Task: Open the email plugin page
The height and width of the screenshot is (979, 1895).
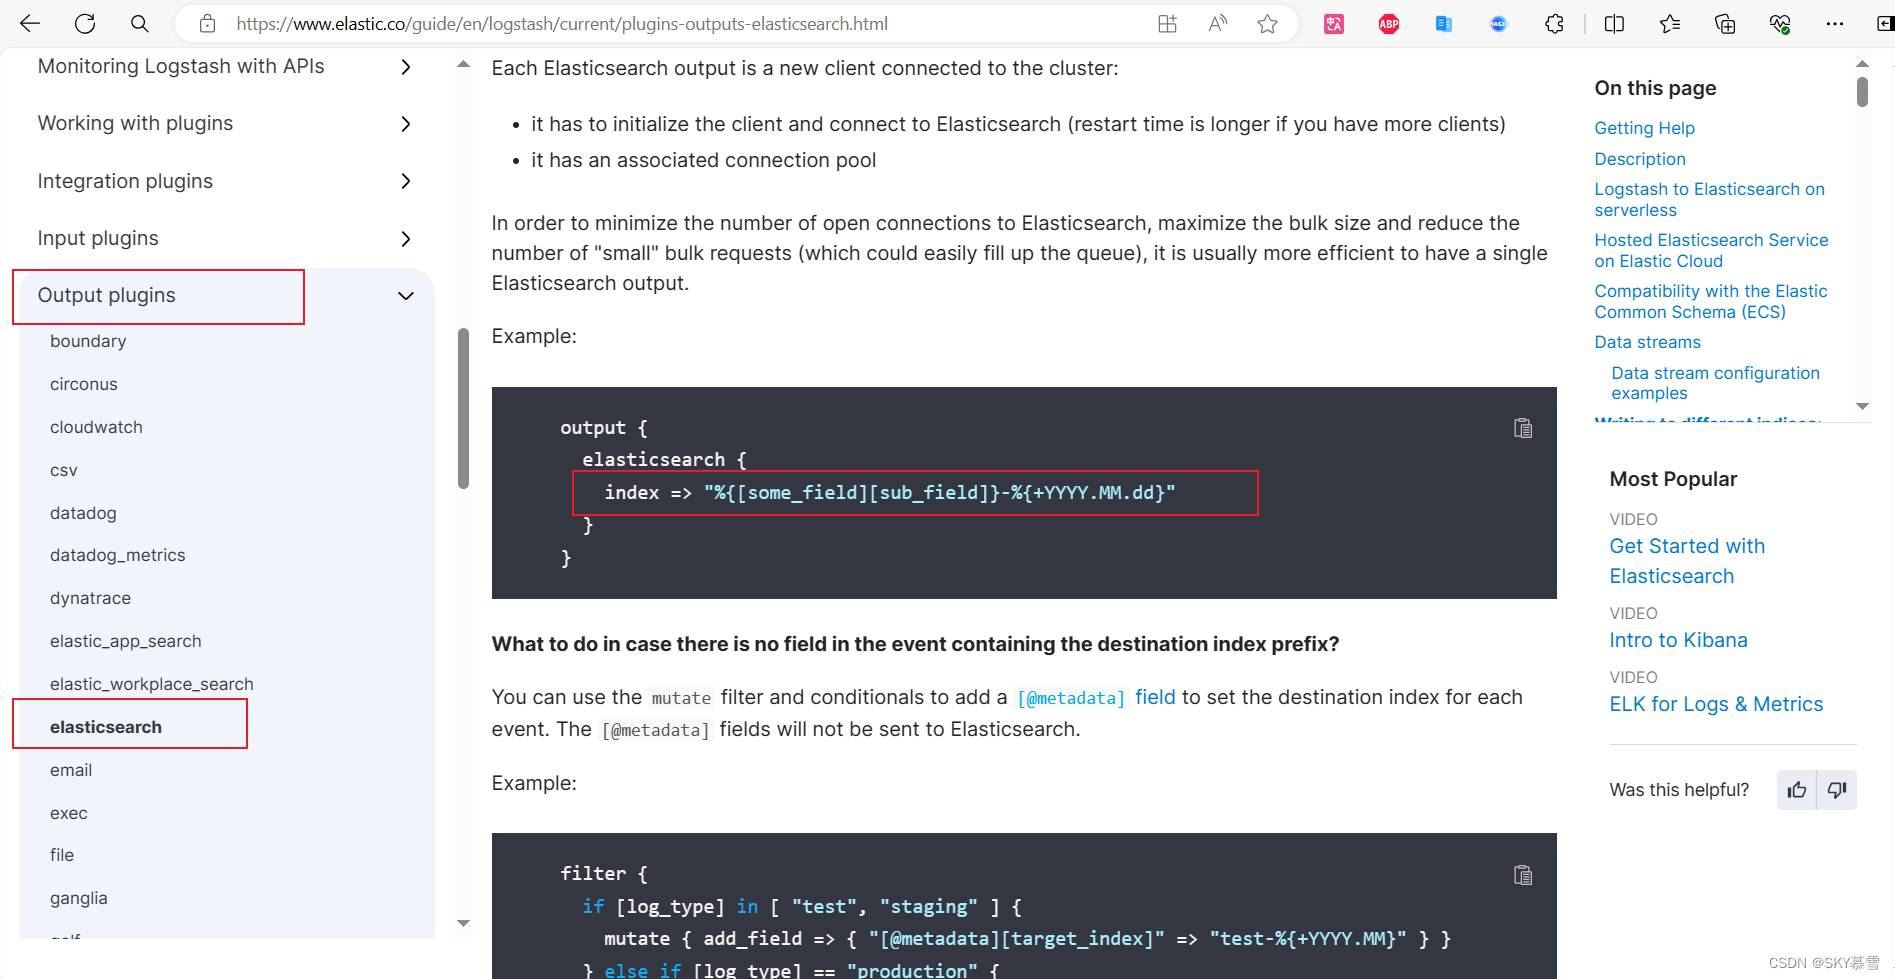Action: click(71, 770)
